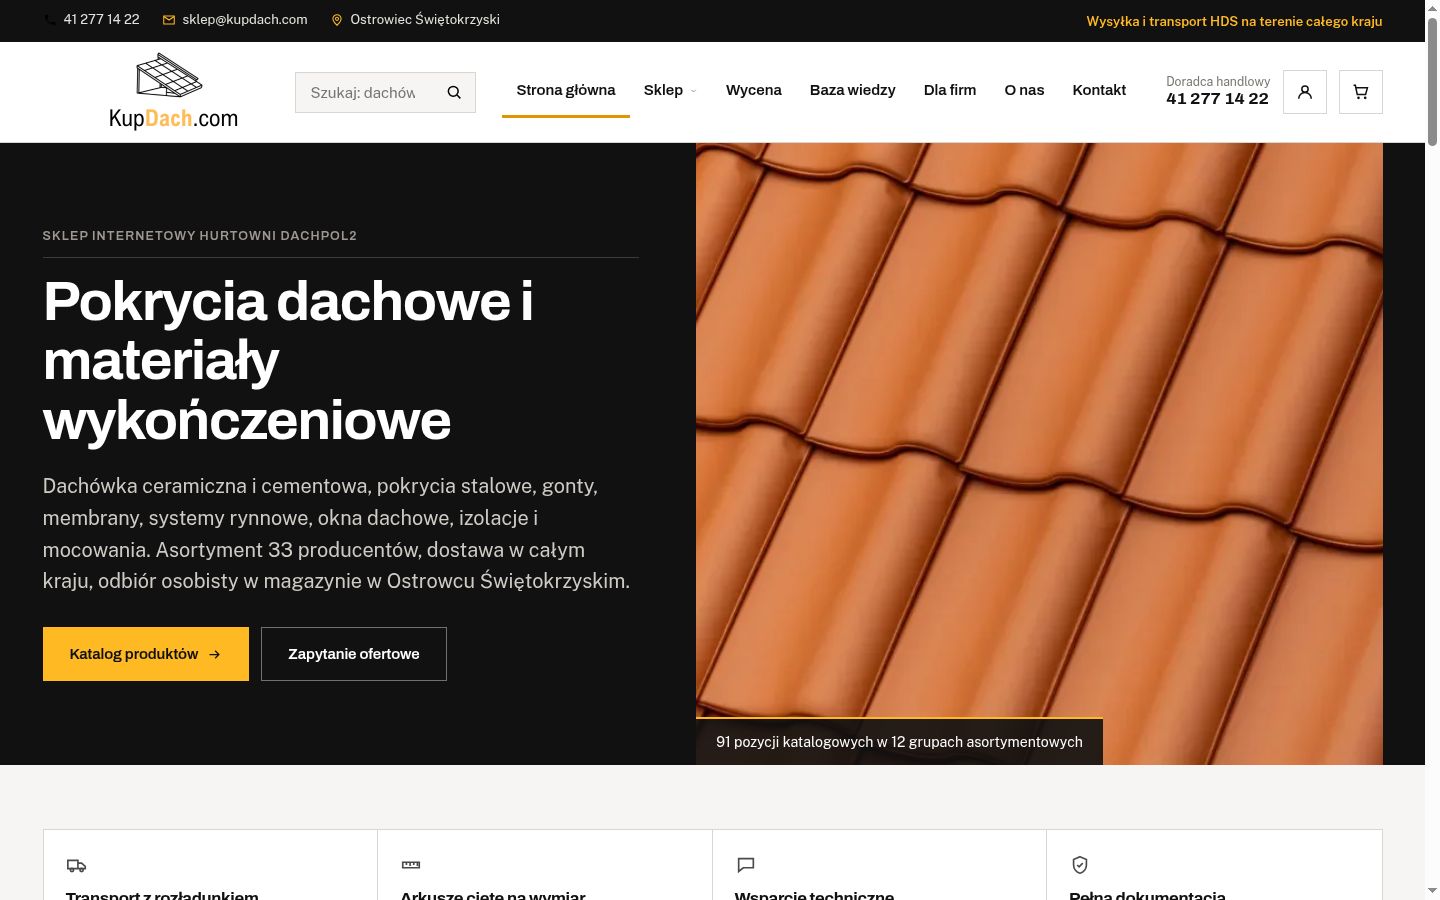Click the location pin icon by Ostrowiec Świętokrzyski
The height and width of the screenshot is (900, 1440).
[337, 20]
